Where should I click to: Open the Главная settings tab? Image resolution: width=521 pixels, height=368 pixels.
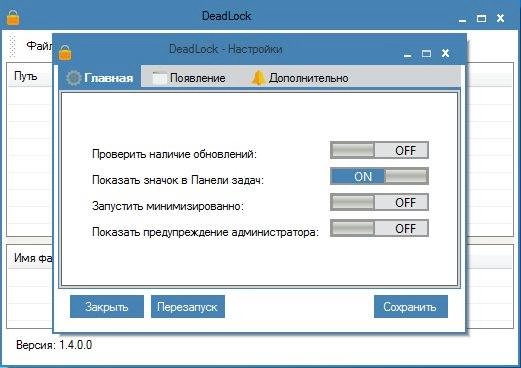point(100,77)
